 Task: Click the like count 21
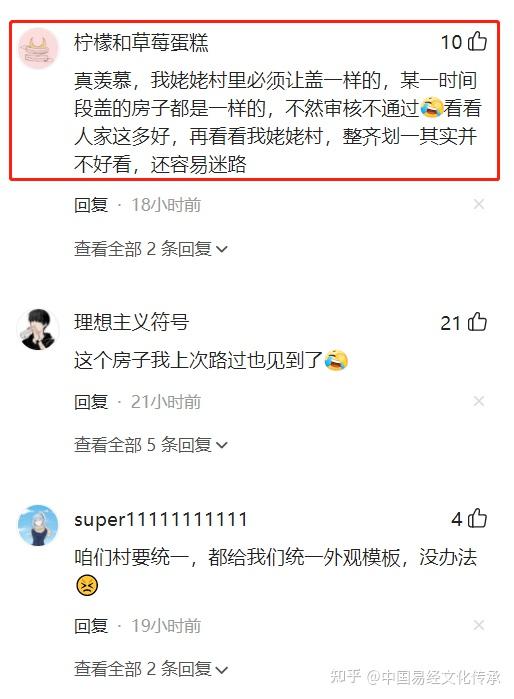[x=450, y=323]
